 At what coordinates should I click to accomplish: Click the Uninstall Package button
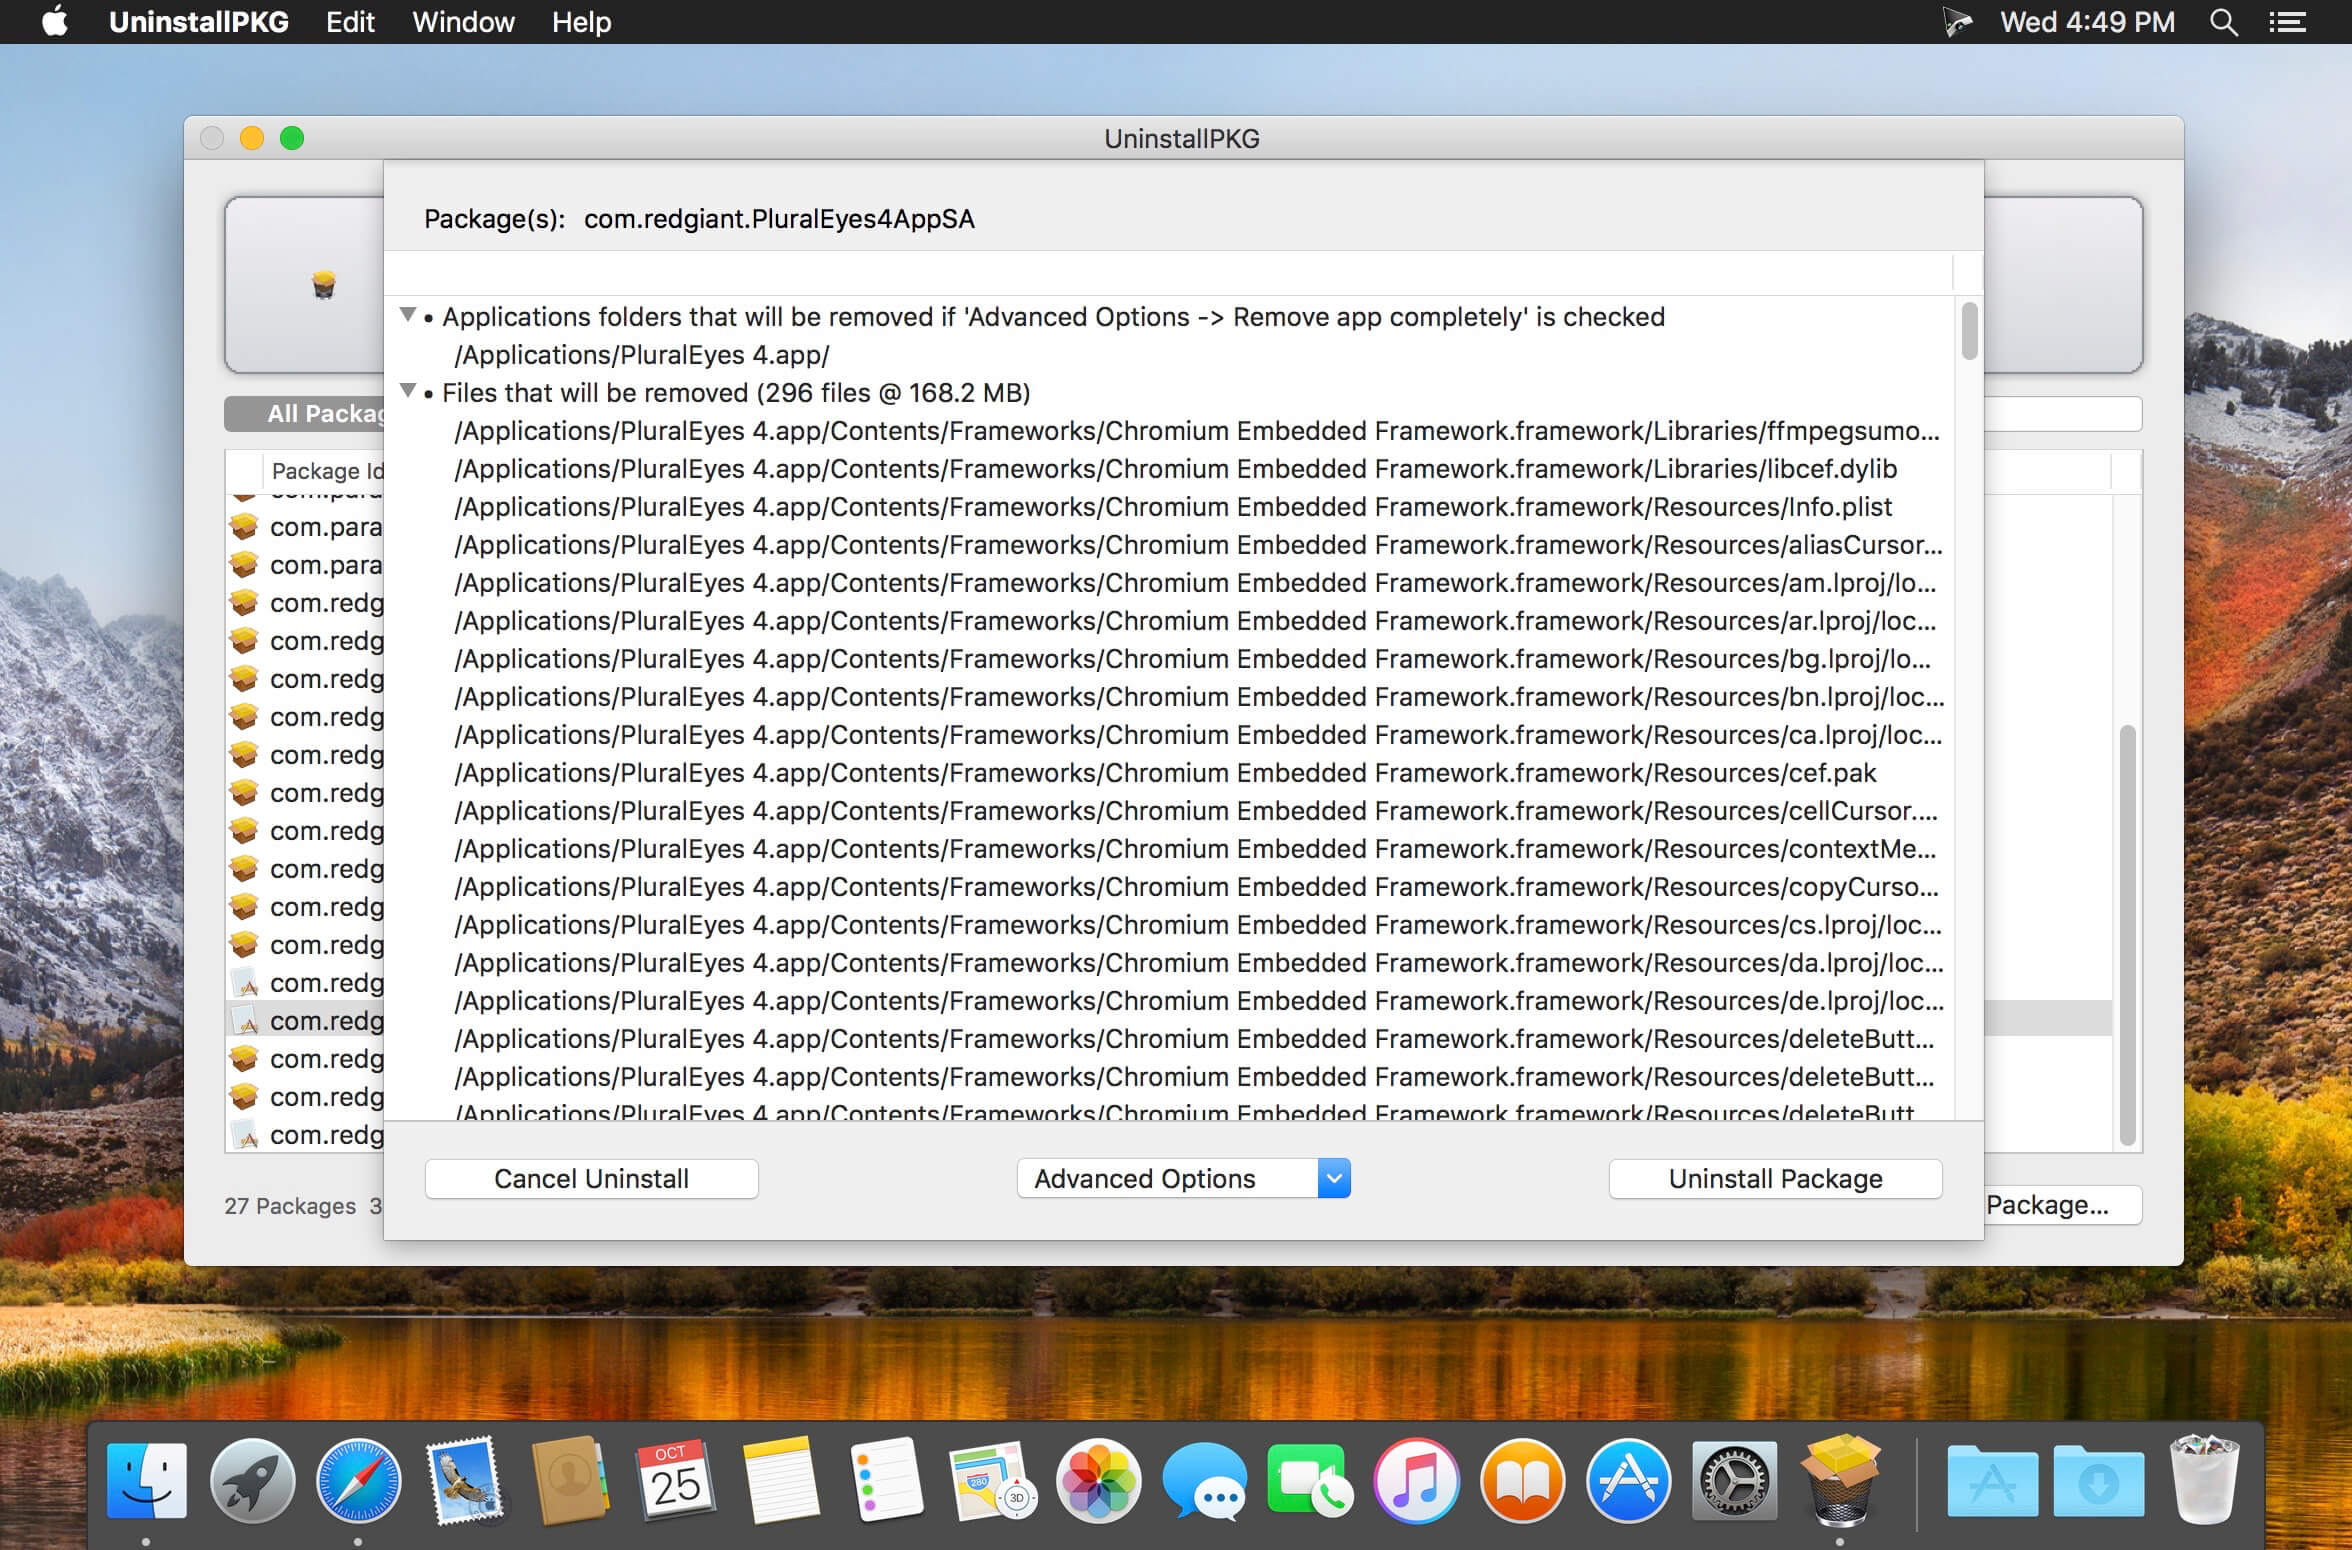[1775, 1178]
